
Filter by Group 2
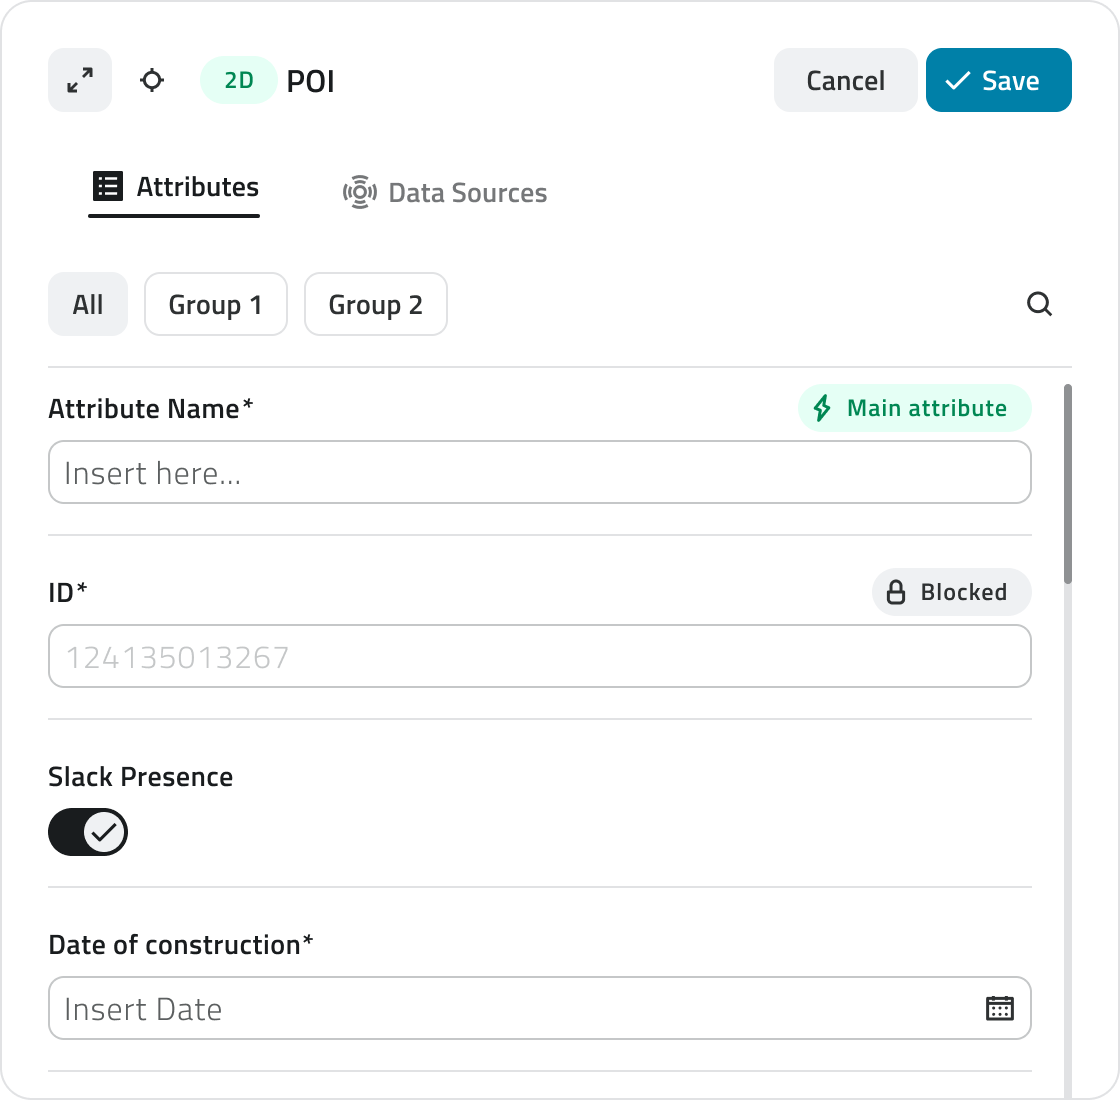coord(376,304)
